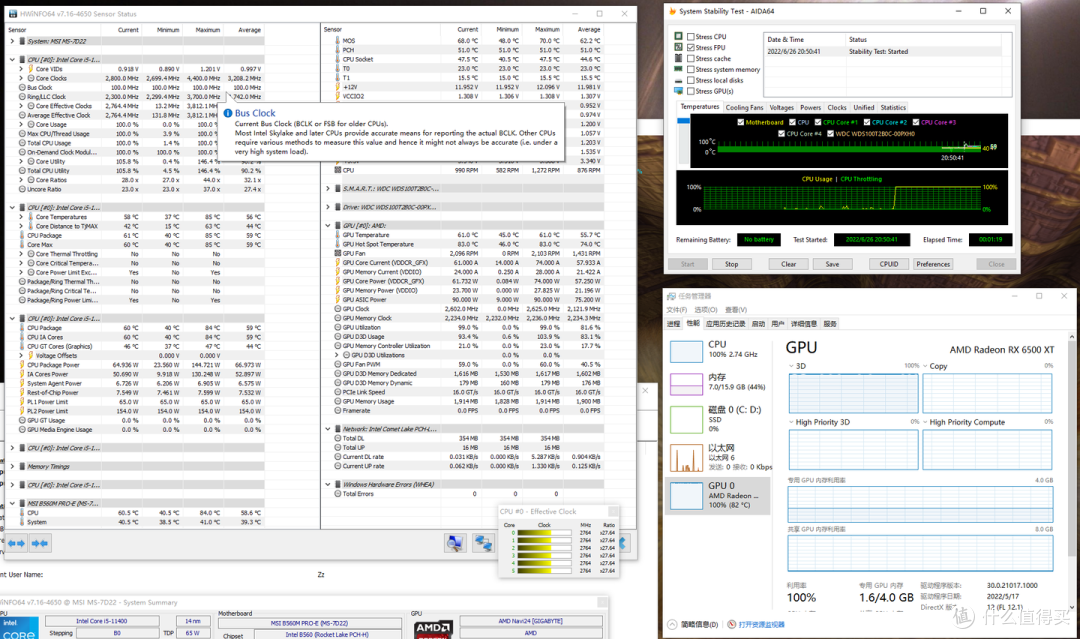Switch to the Voltages tab in AIDA64
Viewport: 1080px width, 639px height.
tap(781, 107)
